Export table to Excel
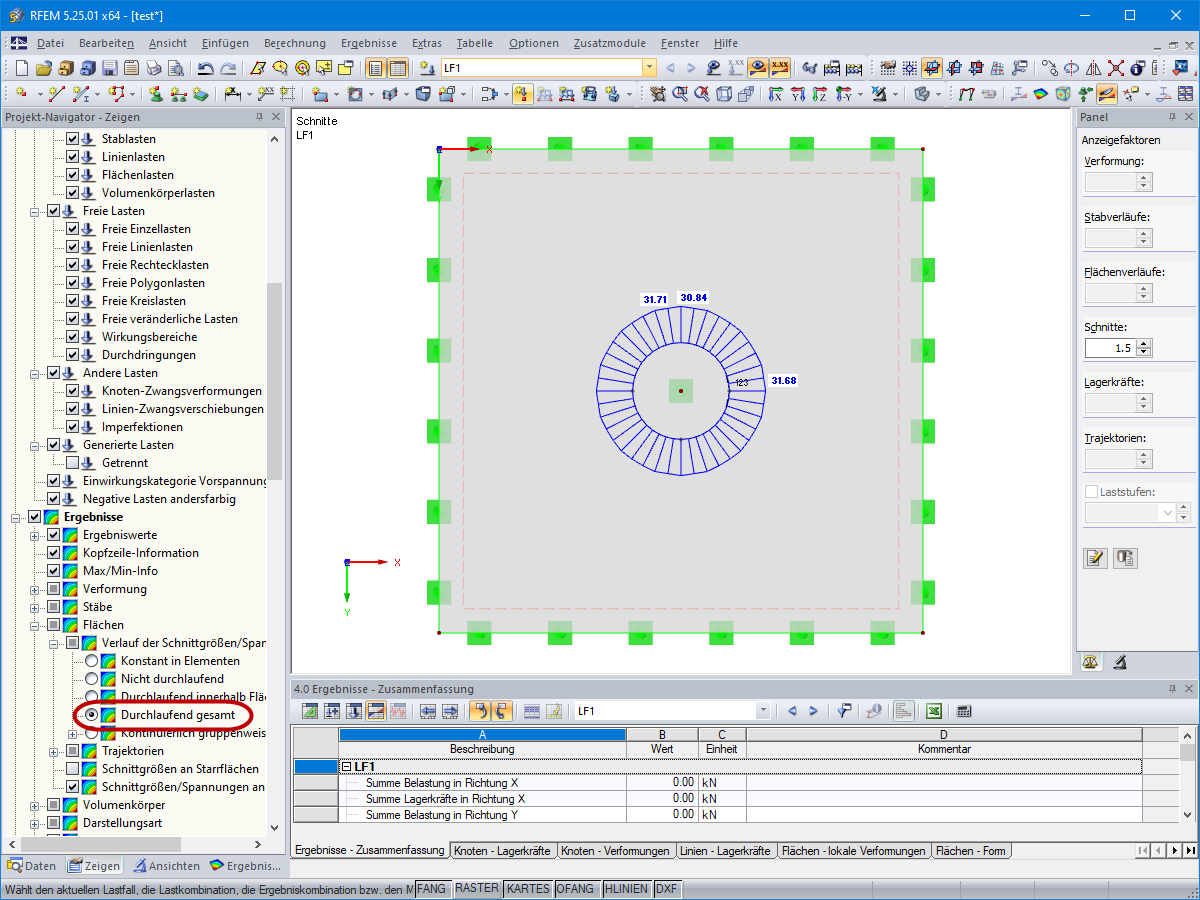The height and width of the screenshot is (900, 1200). click(x=933, y=711)
